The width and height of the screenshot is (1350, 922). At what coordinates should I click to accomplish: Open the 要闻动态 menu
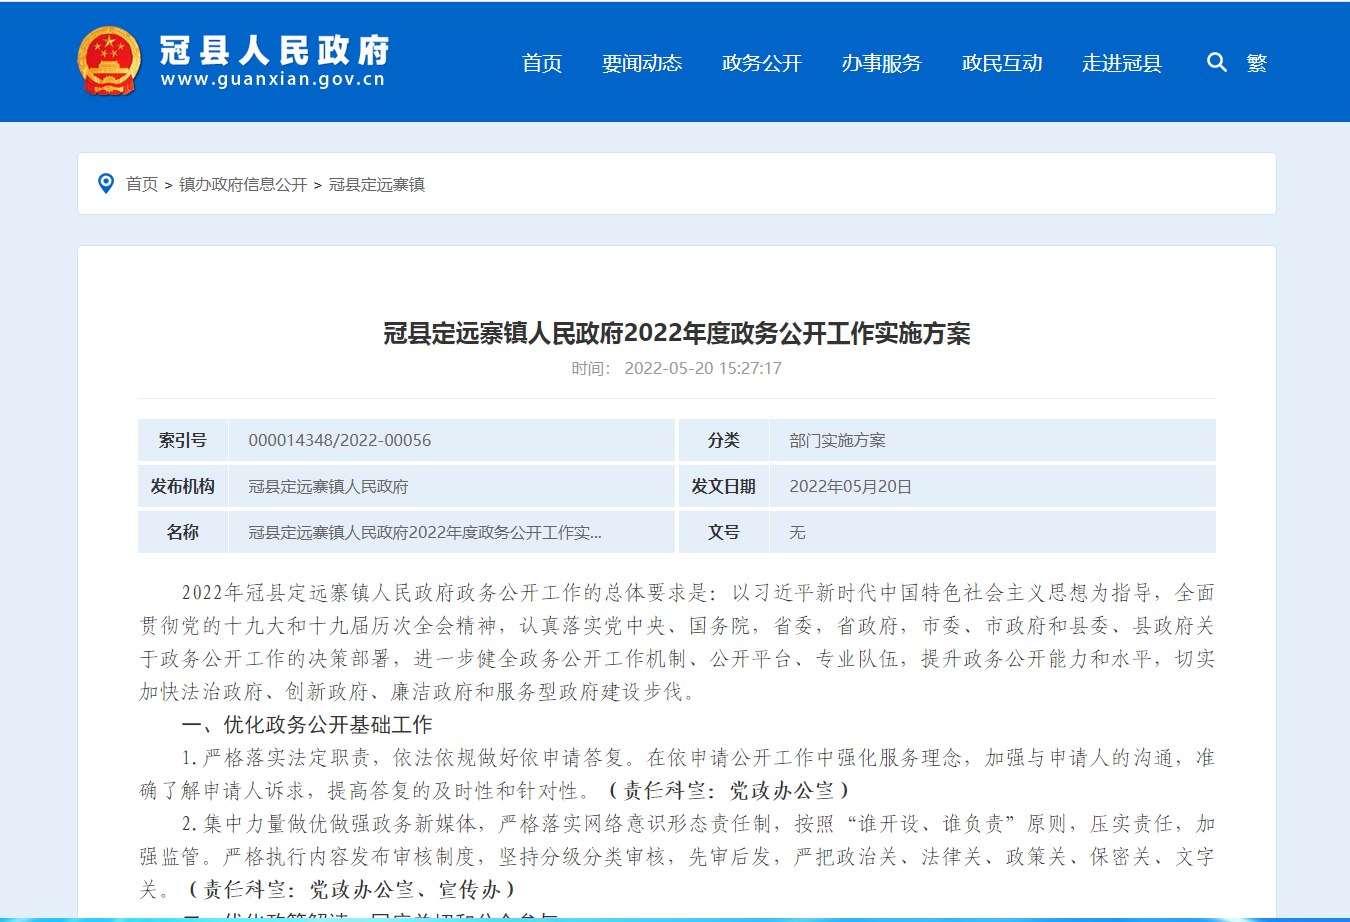coord(642,63)
